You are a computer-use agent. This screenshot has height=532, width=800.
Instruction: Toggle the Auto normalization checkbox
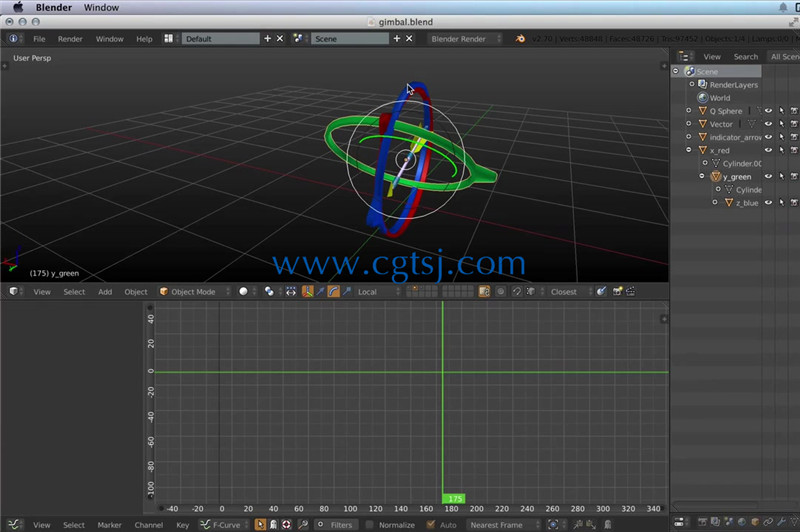pos(431,524)
